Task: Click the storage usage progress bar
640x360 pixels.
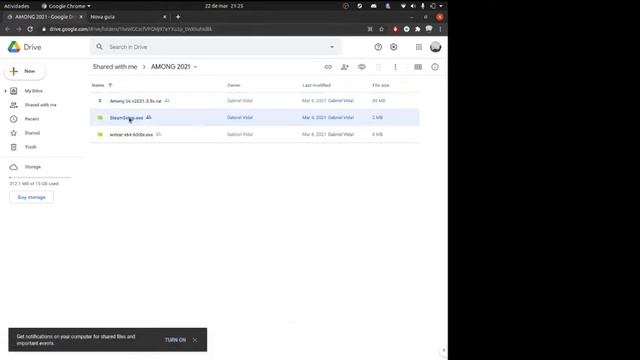Action: coord(40,178)
